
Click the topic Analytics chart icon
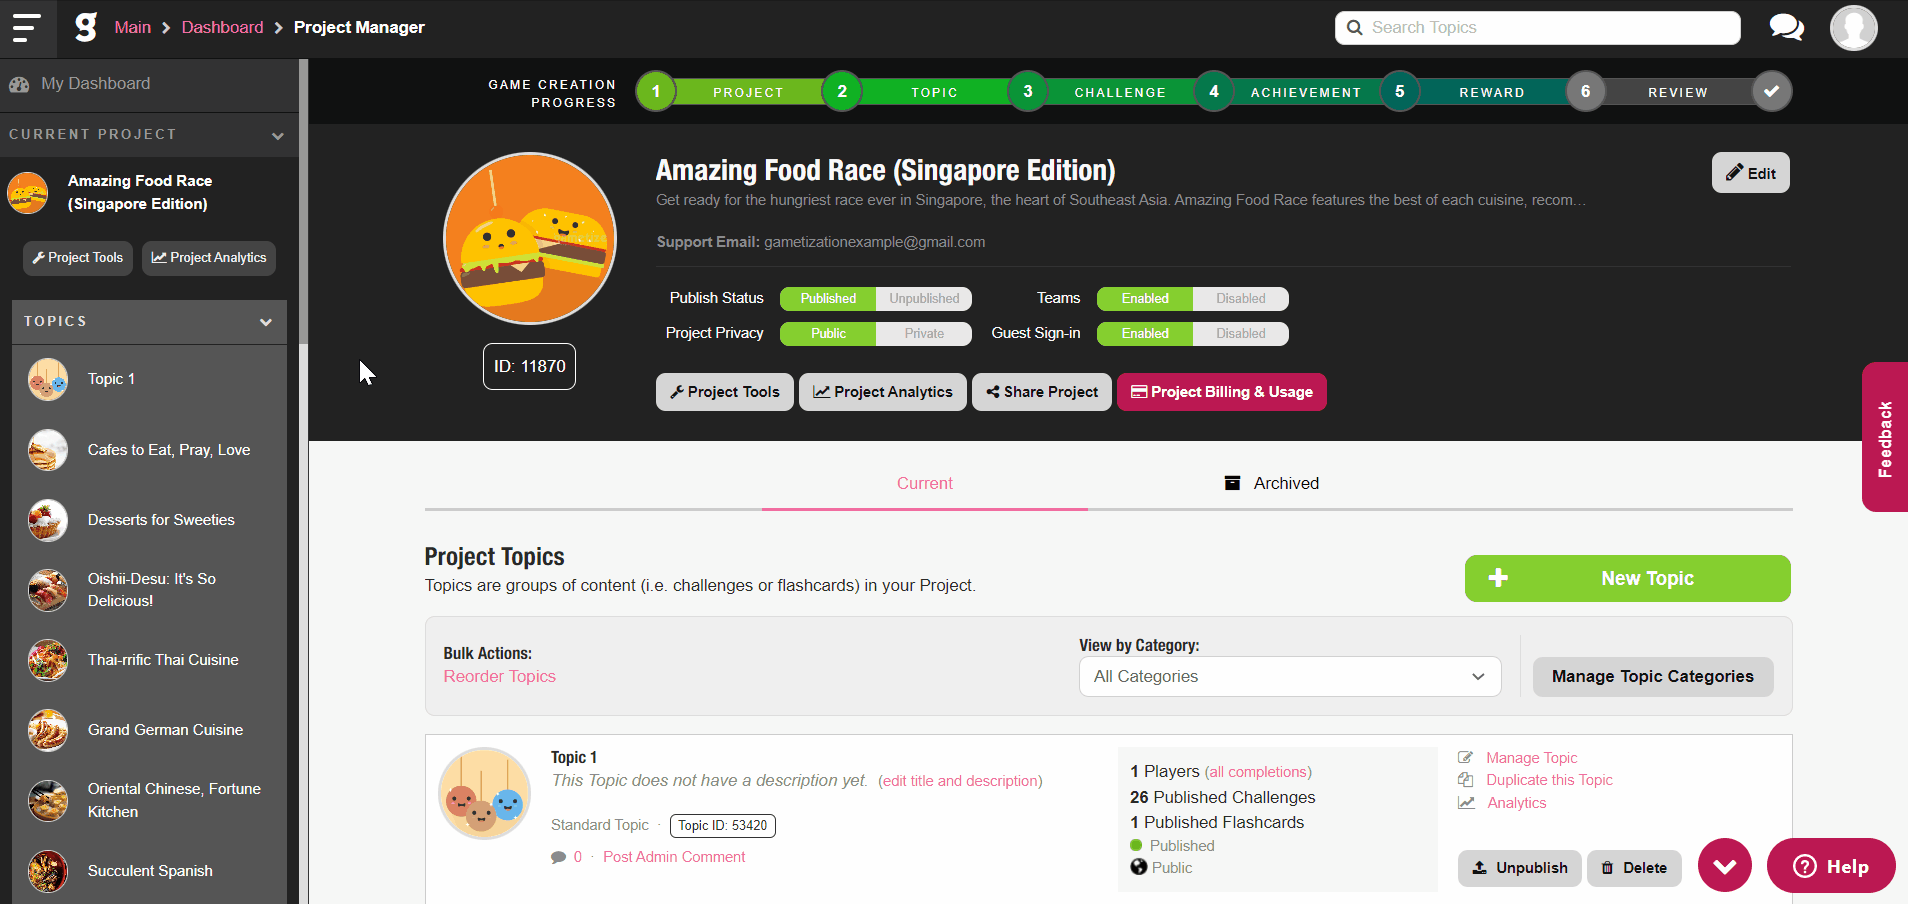1466,803
